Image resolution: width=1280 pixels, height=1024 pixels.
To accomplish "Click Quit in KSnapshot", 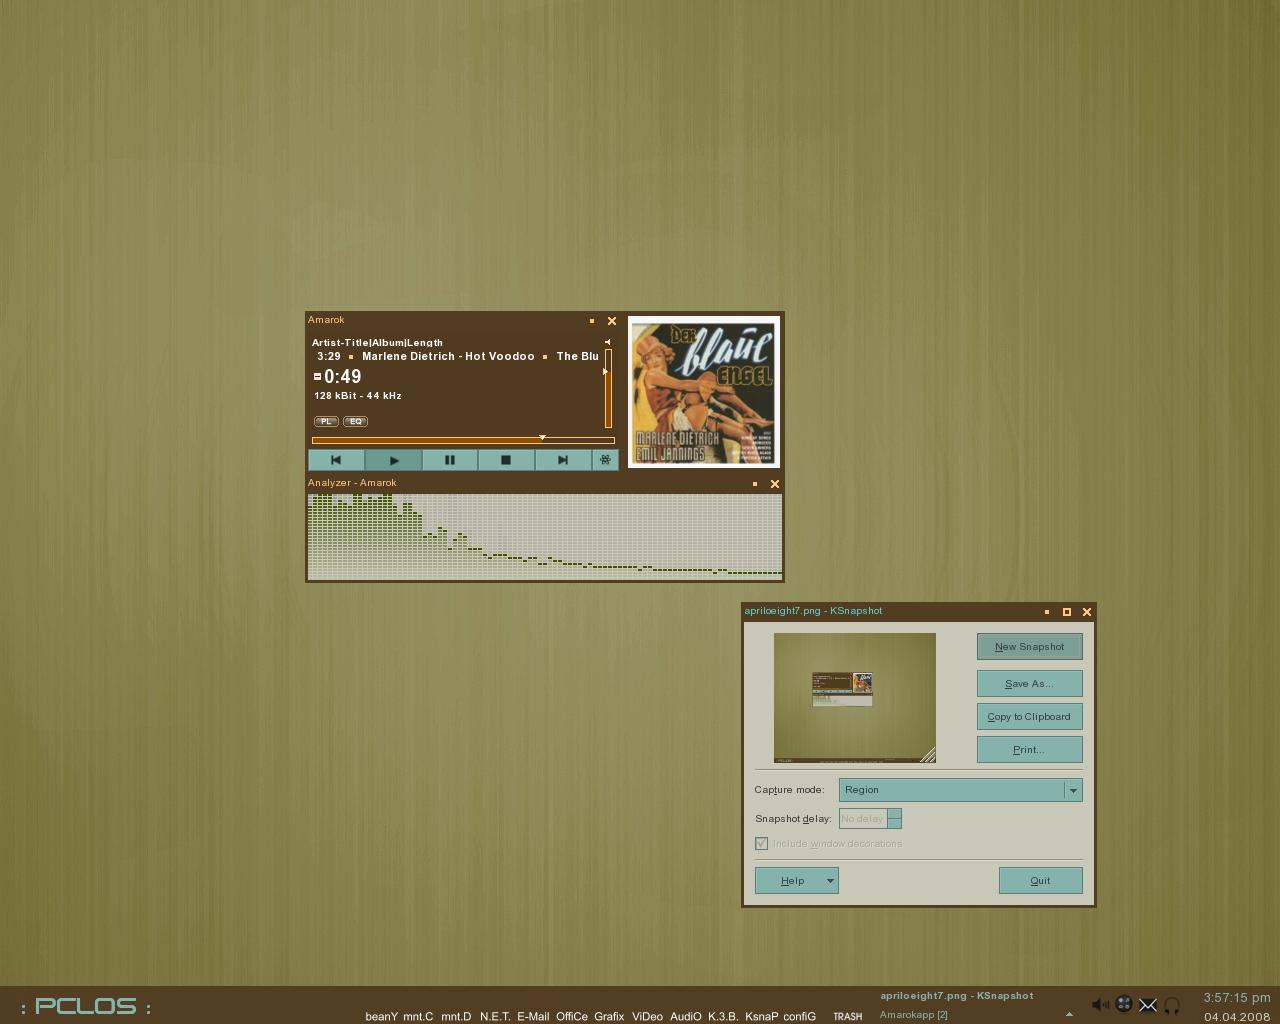I will pos(1040,881).
